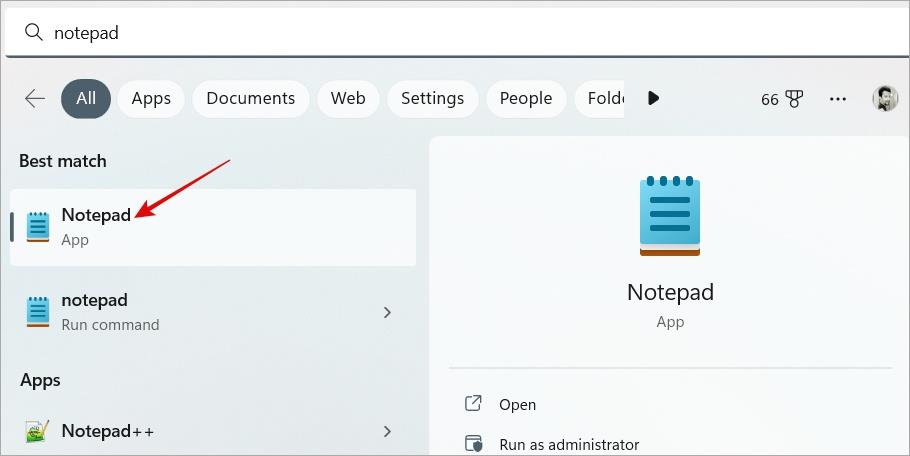The width and height of the screenshot is (910, 456).
Task: Click the notepad Run command icon
Action: coord(38,312)
